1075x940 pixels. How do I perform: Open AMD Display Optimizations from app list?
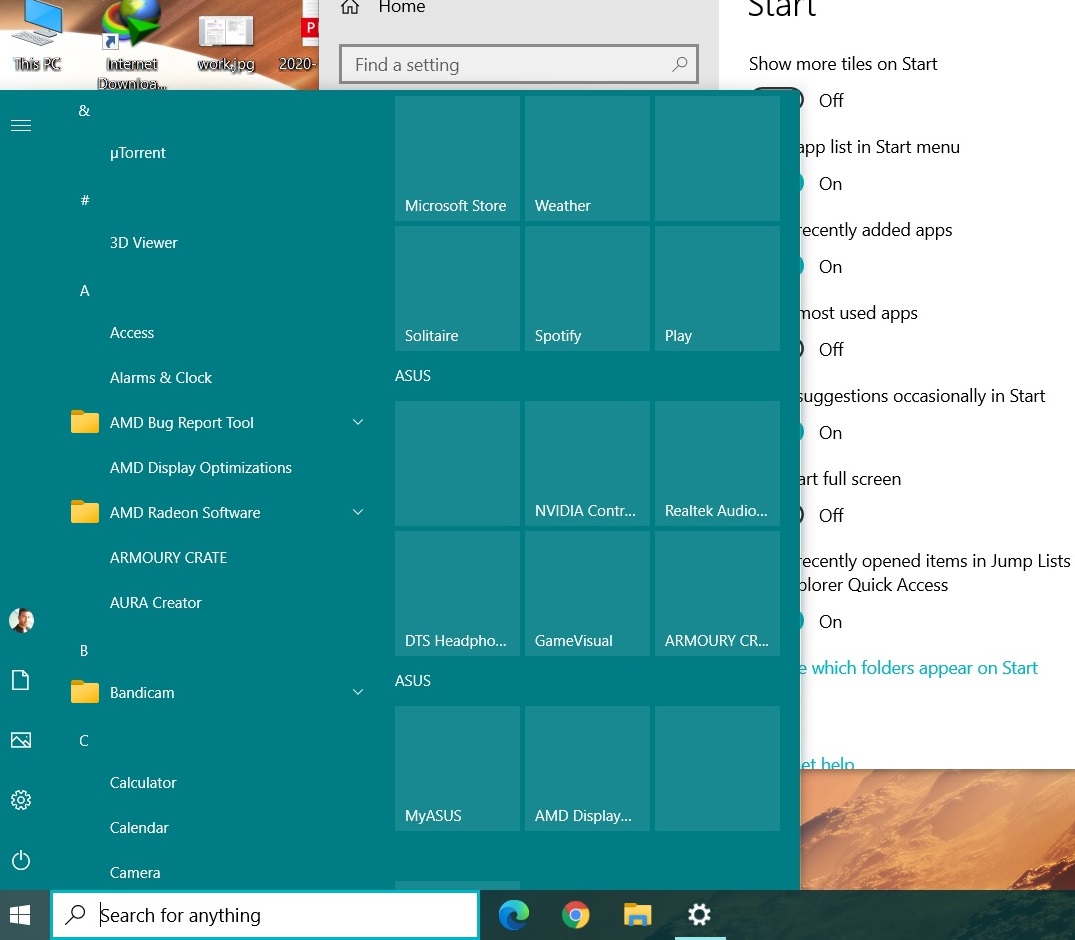(200, 467)
